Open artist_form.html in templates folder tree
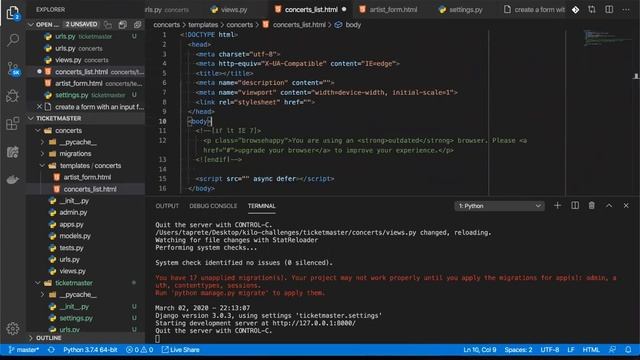 (x=87, y=177)
